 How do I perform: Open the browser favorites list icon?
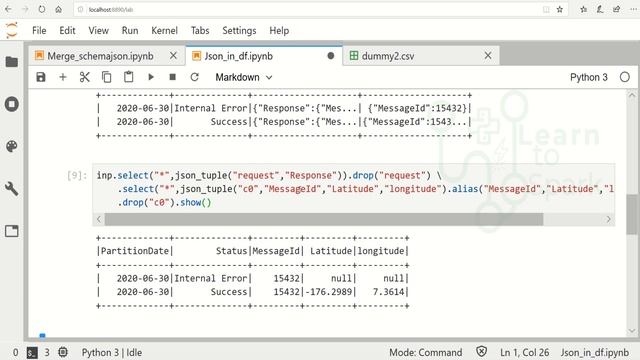click(584, 9)
